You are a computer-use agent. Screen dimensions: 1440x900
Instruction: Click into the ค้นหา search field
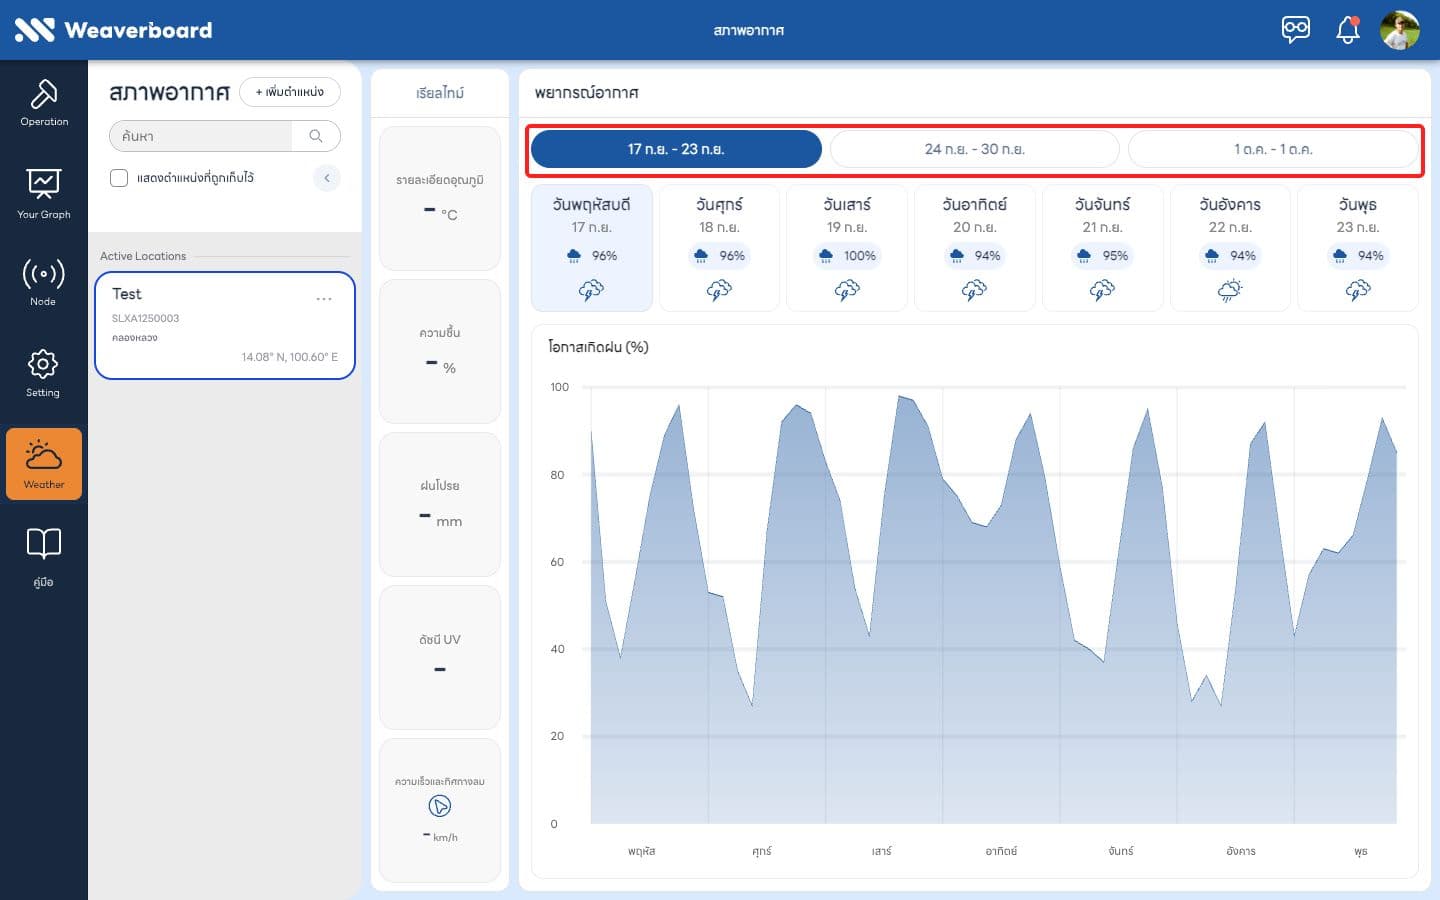click(201, 136)
